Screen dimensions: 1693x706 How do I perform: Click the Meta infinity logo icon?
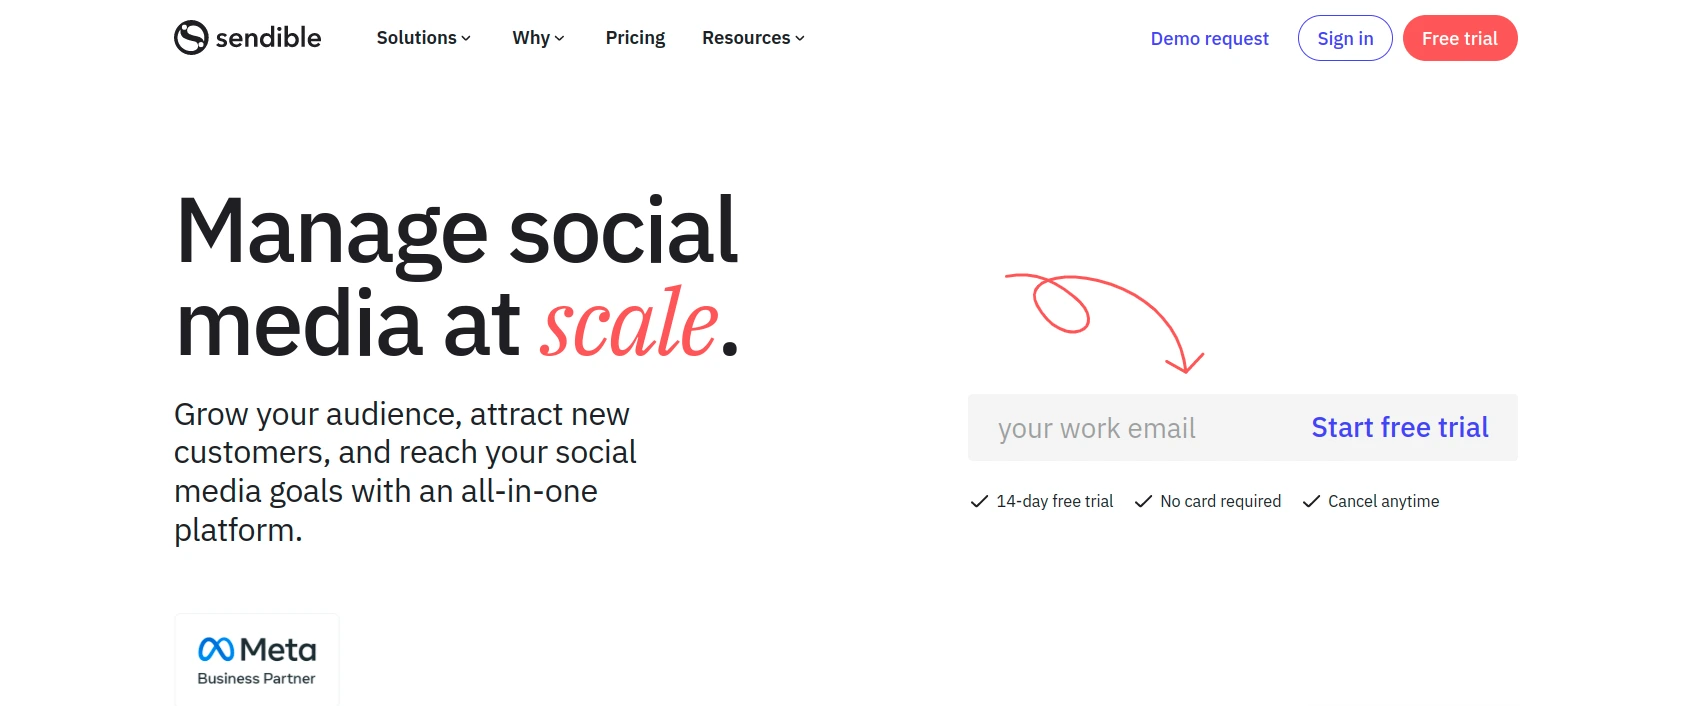(216, 650)
